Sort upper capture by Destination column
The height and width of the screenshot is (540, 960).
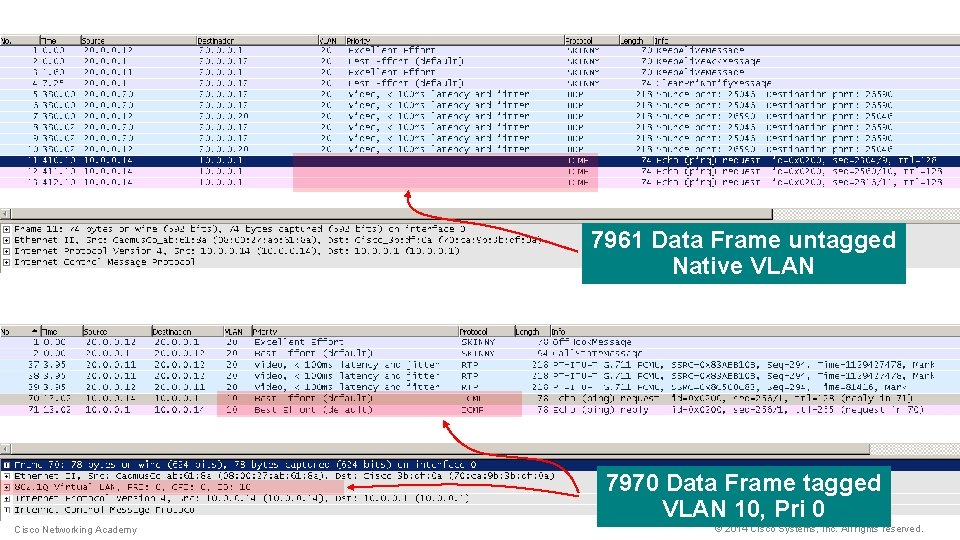[x=257, y=40]
